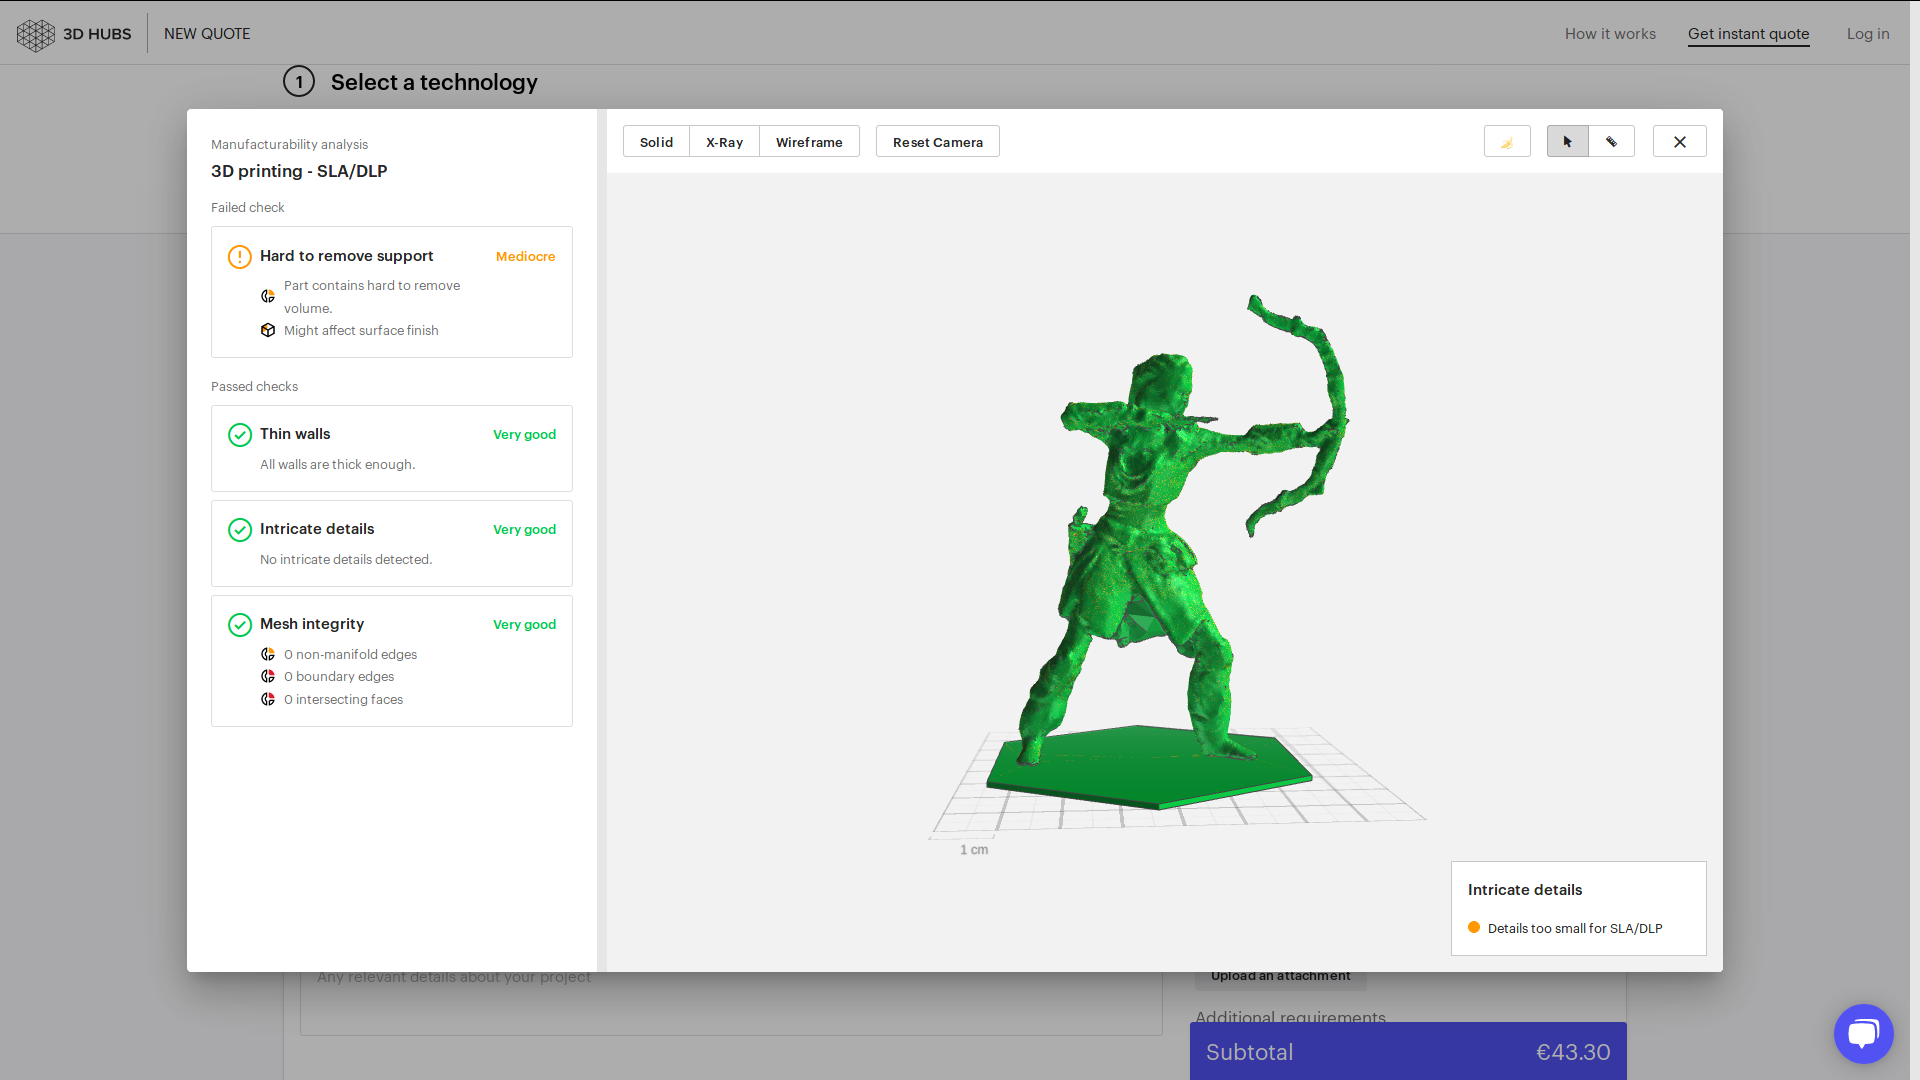Click the warning icon beside Hard to remove support
1920x1080 pixels.
tap(240, 257)
